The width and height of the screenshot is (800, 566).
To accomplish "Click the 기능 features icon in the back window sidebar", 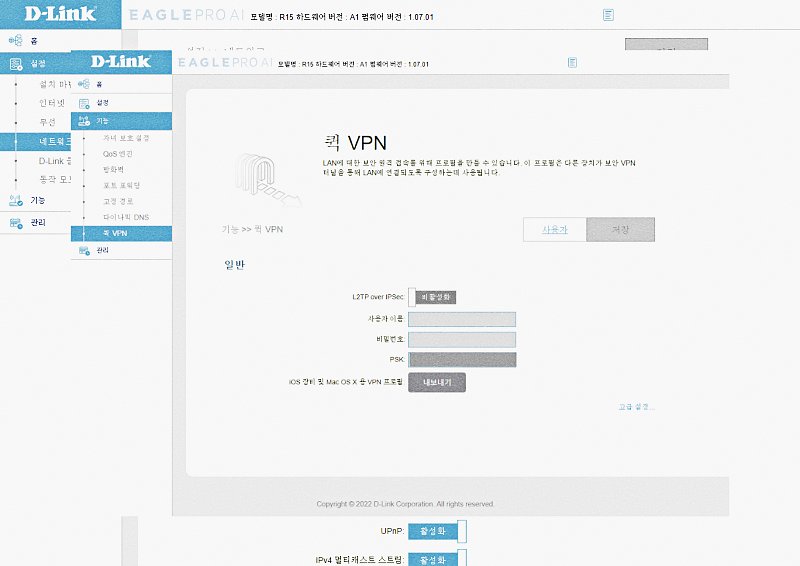I will coord(16,200).
